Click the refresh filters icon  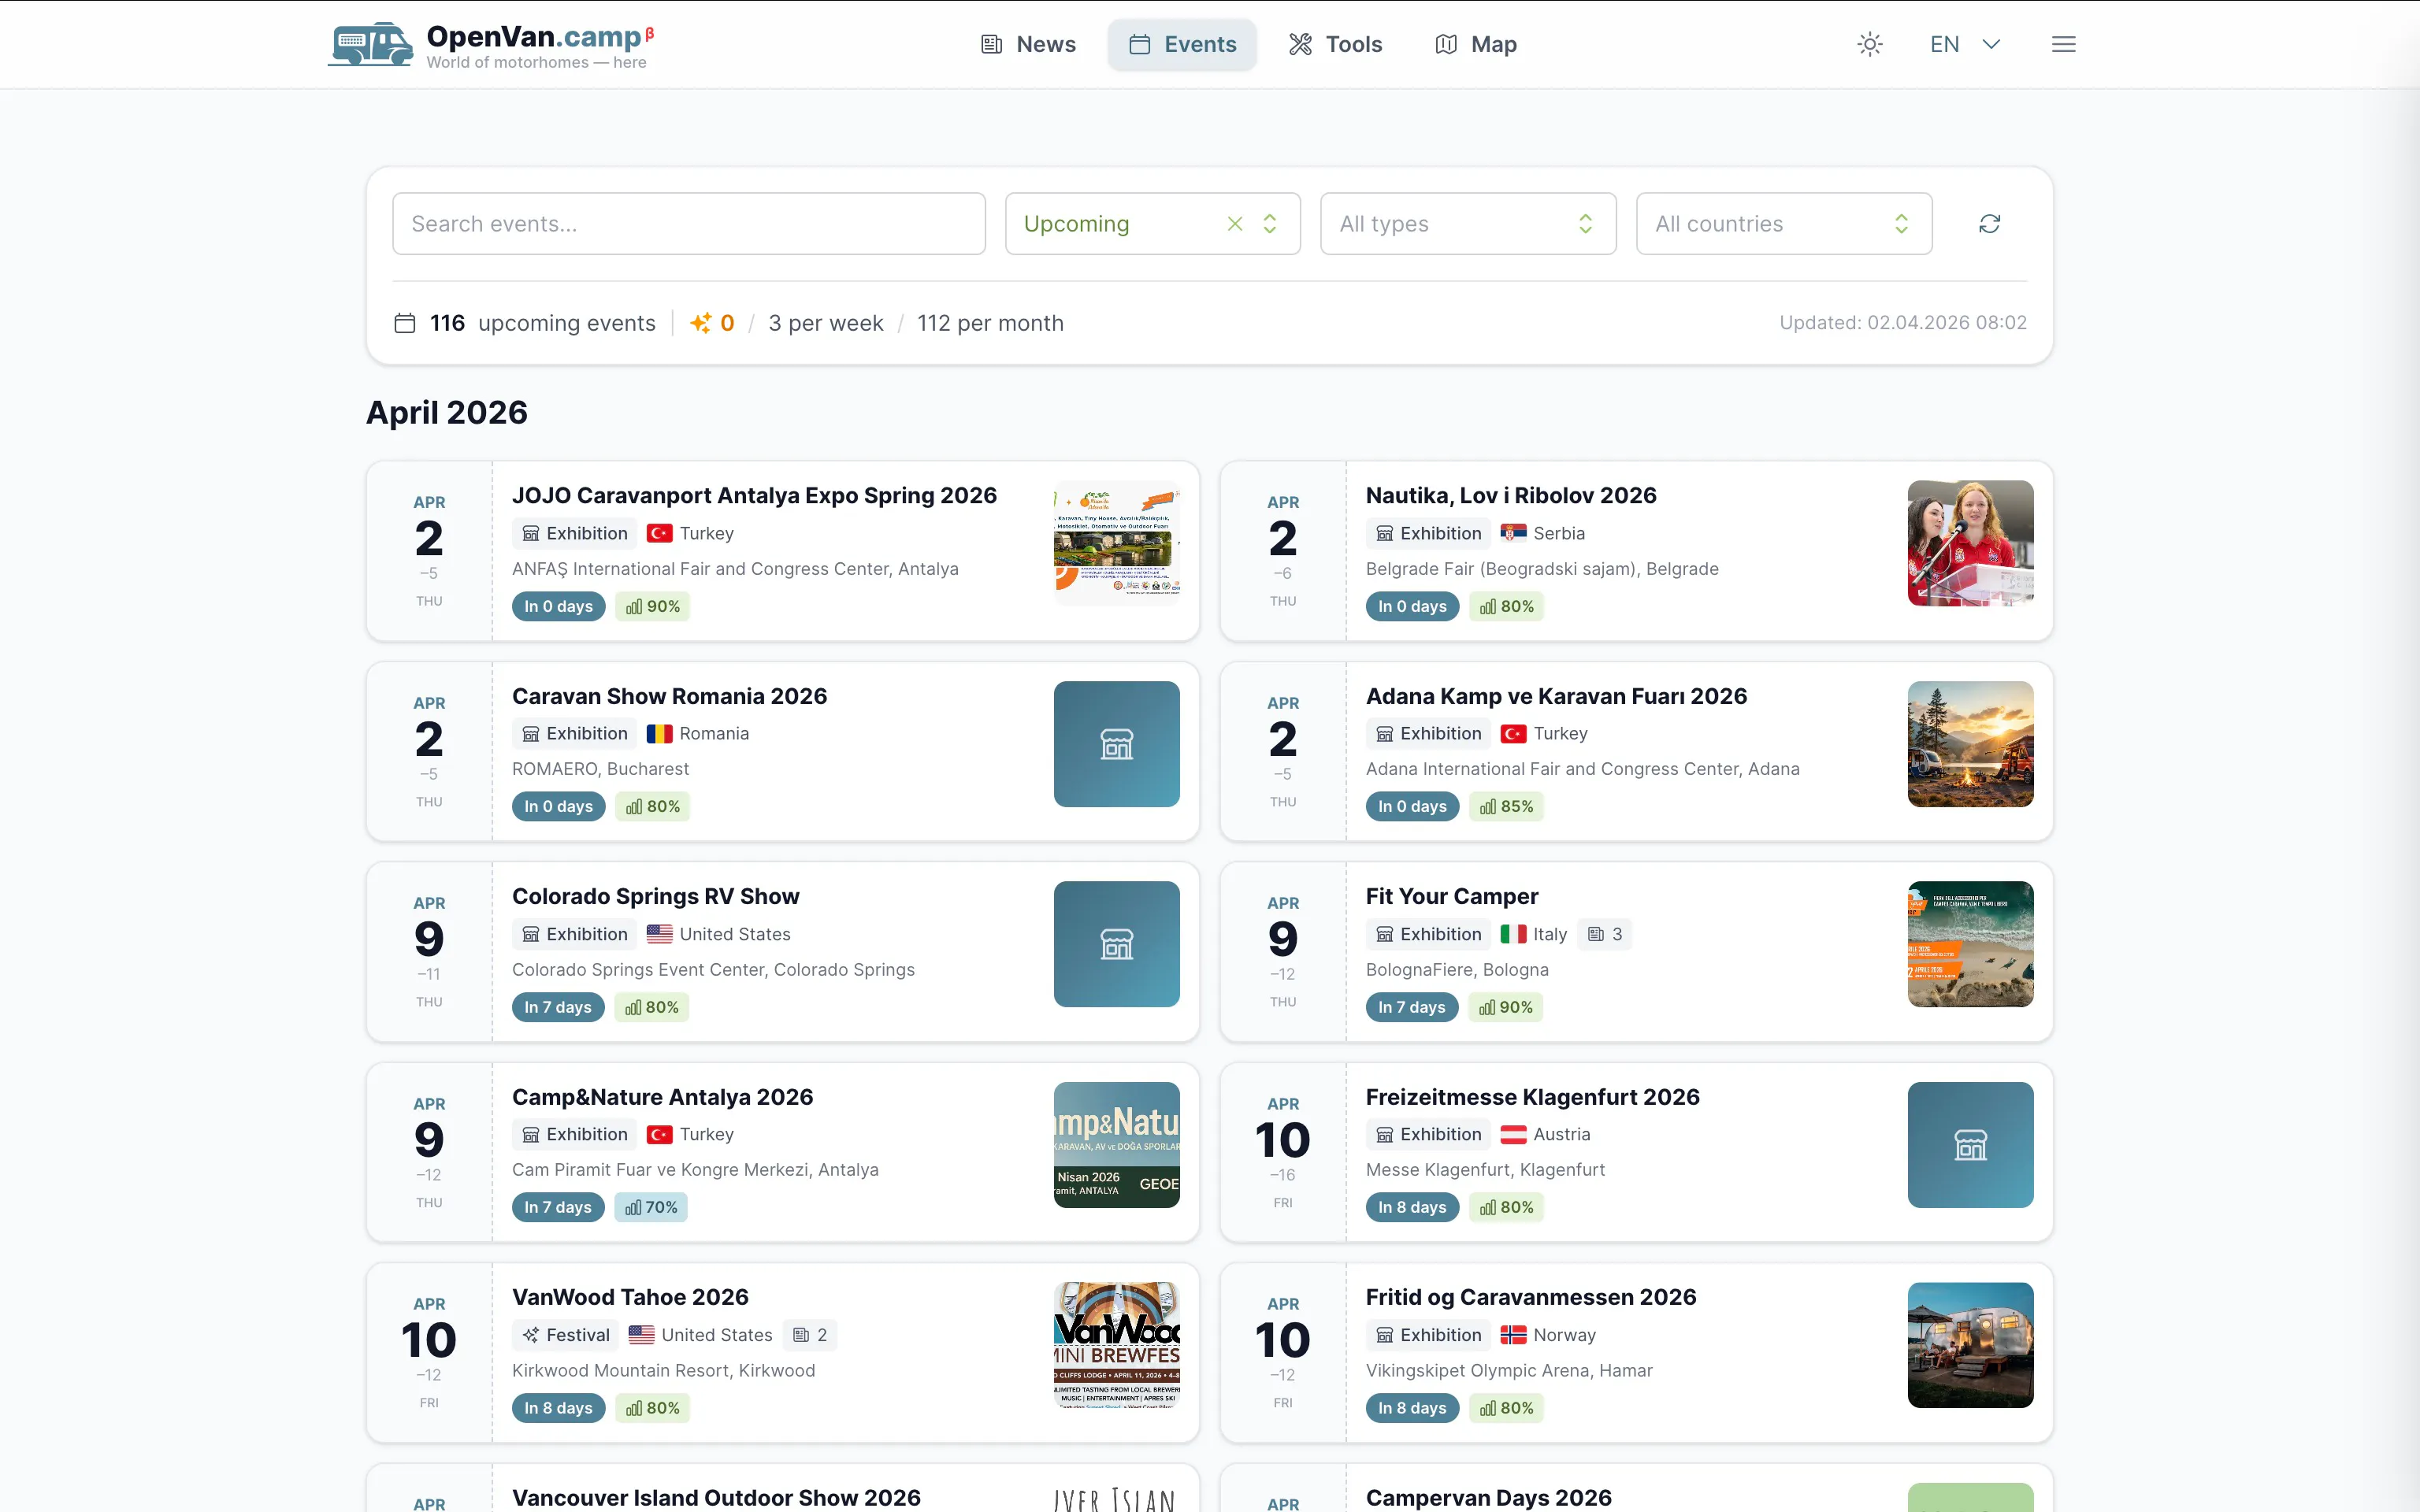1989,224
